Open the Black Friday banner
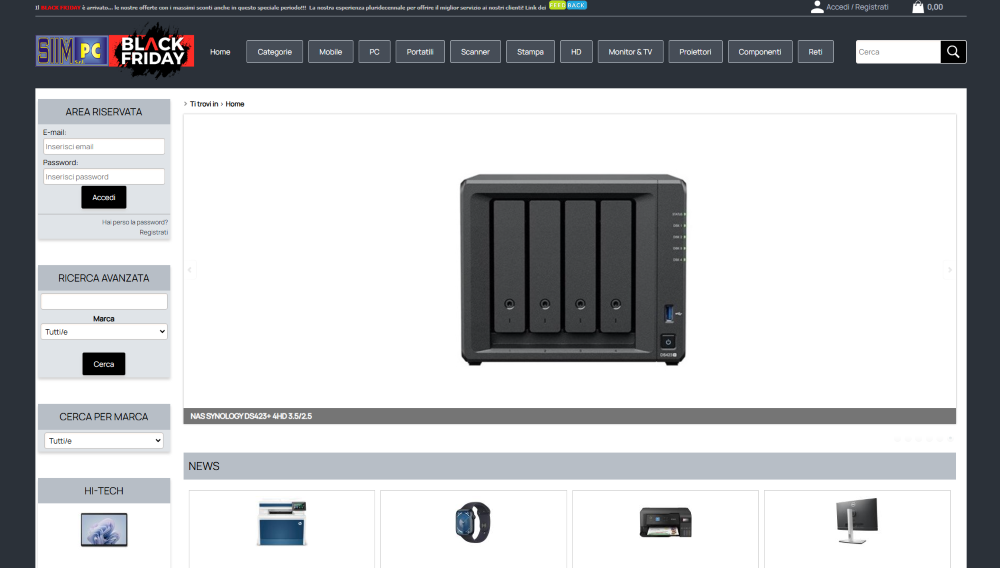 (x=152, y=50)
